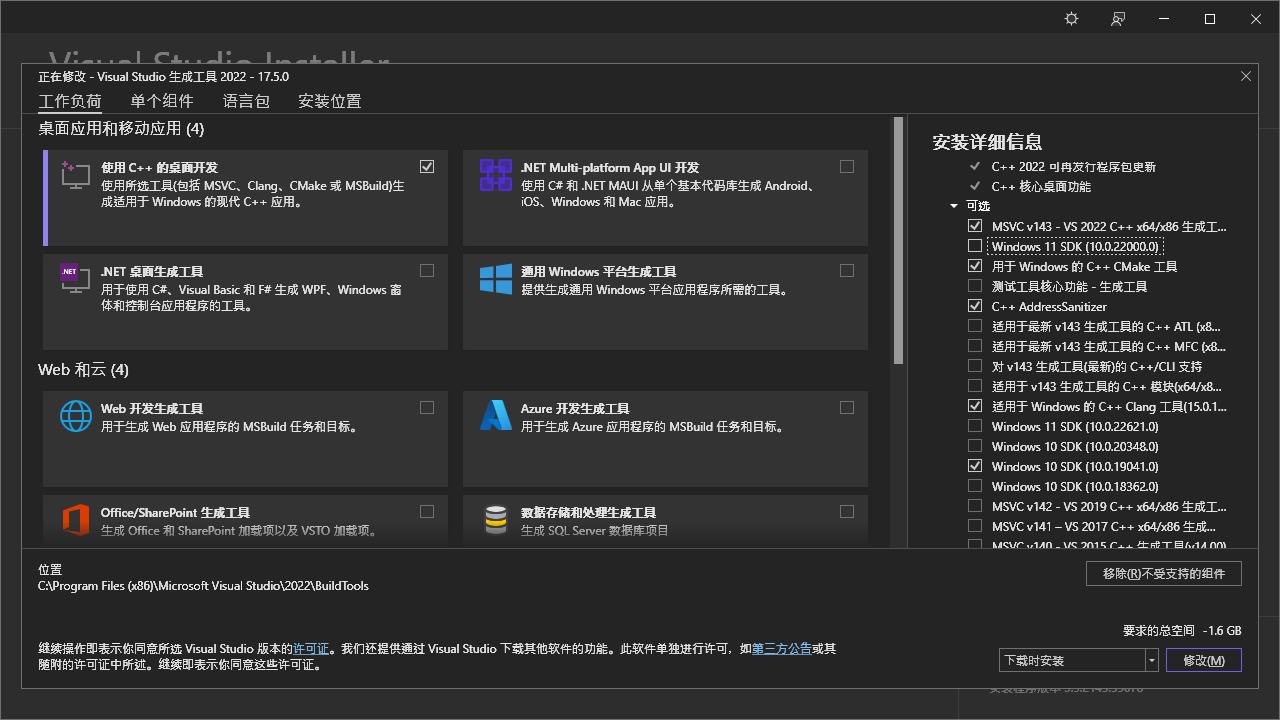Open the 下载时安装 dropdown

[x=1150, y=660]
